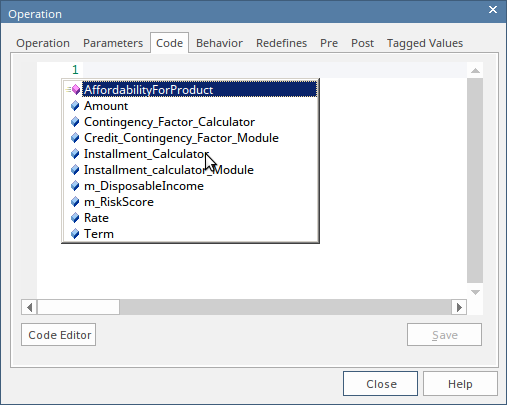Choose Installment_calculator_Module in the suggestion list
Viewport: 507px width, 406px height.
[x=169, y=170]
